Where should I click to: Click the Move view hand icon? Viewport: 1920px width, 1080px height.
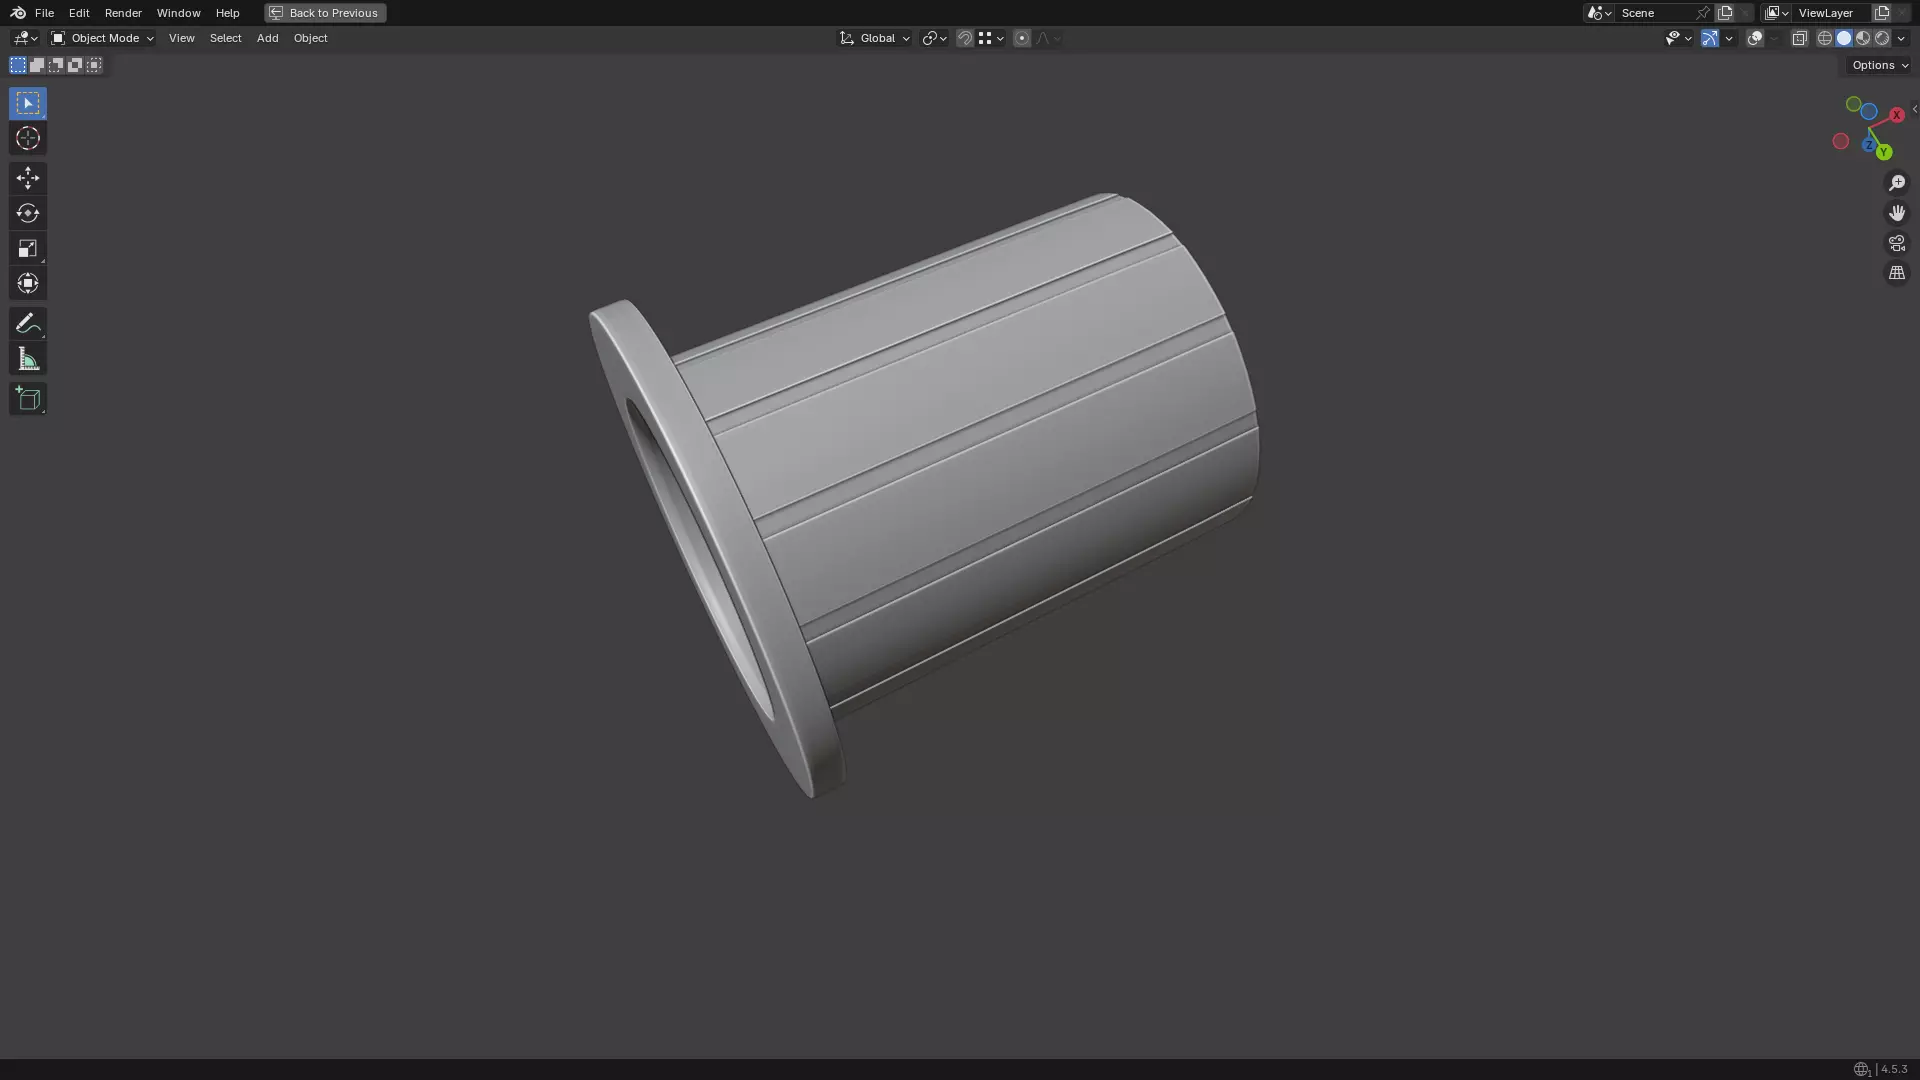1897,213
